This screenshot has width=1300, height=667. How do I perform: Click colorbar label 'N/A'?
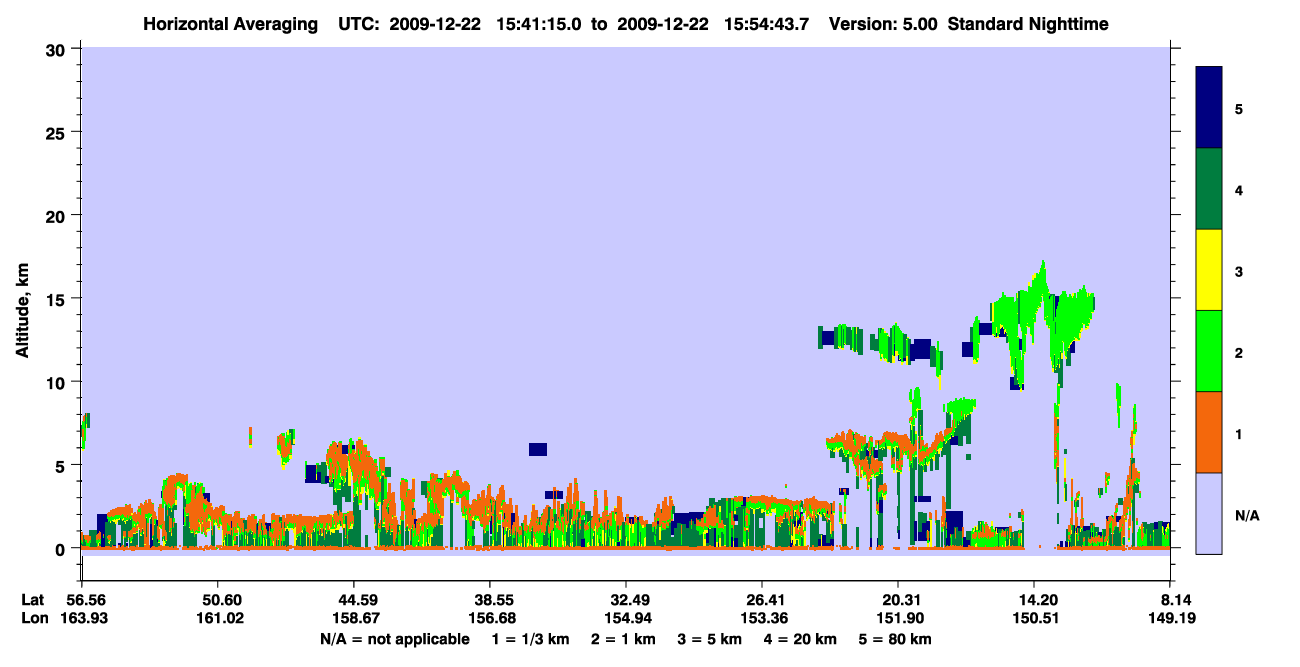click(1247, 515)
